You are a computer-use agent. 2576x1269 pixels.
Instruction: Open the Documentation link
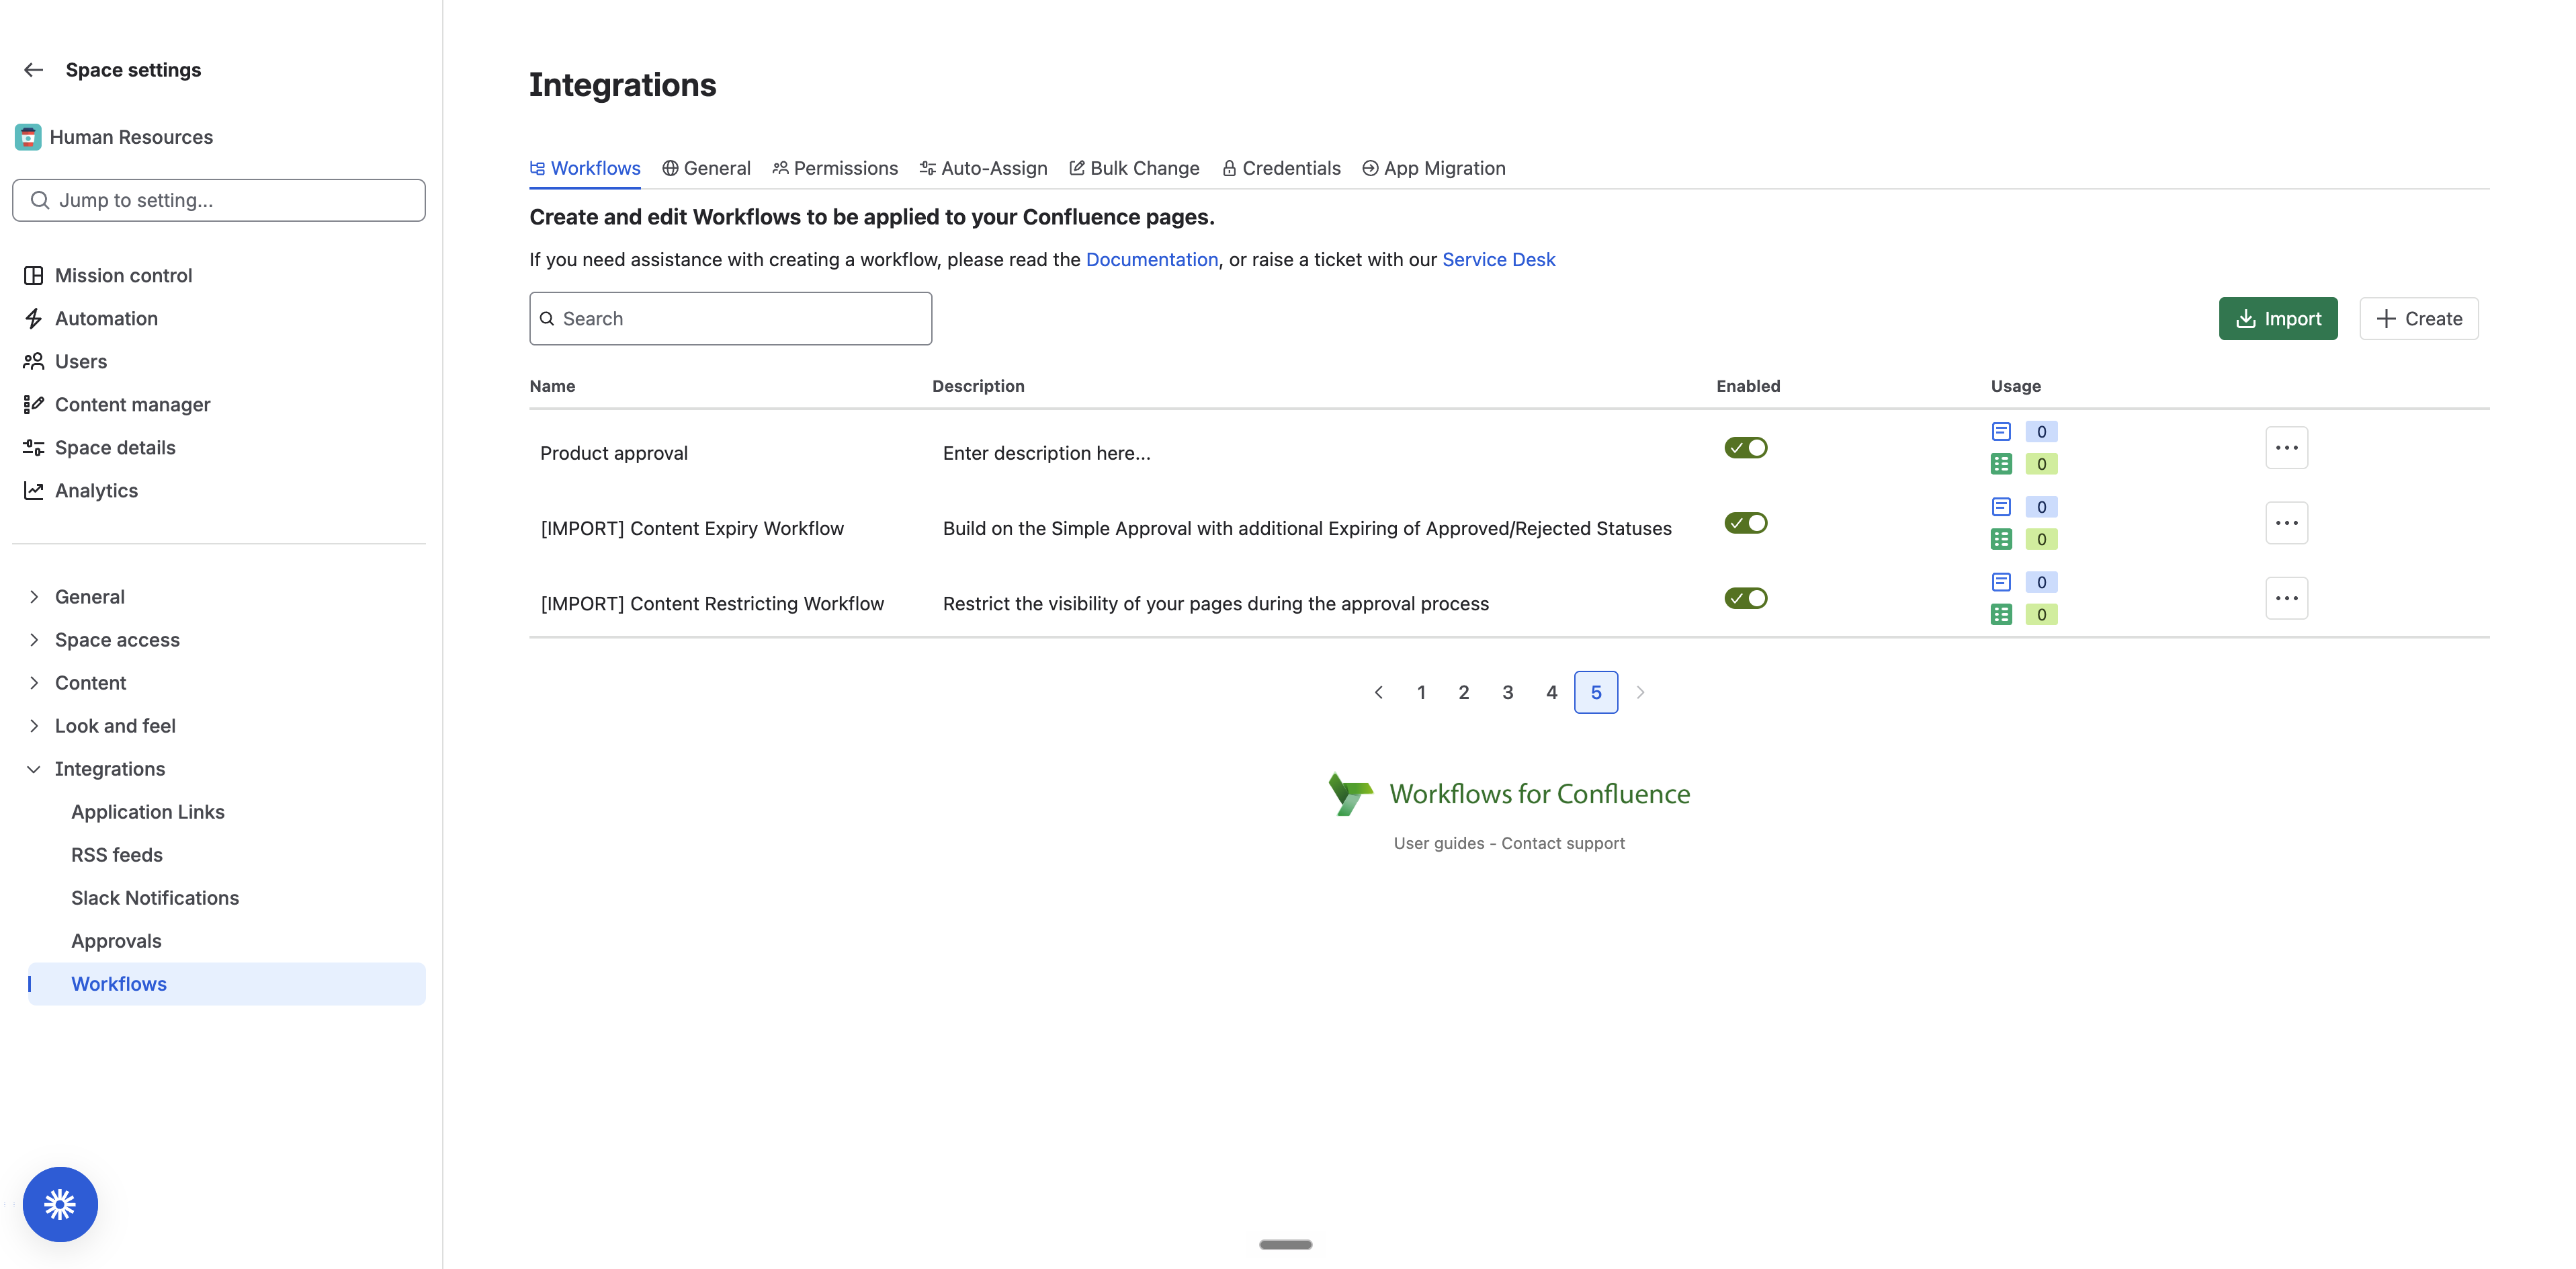click(x=1152, y=260)
